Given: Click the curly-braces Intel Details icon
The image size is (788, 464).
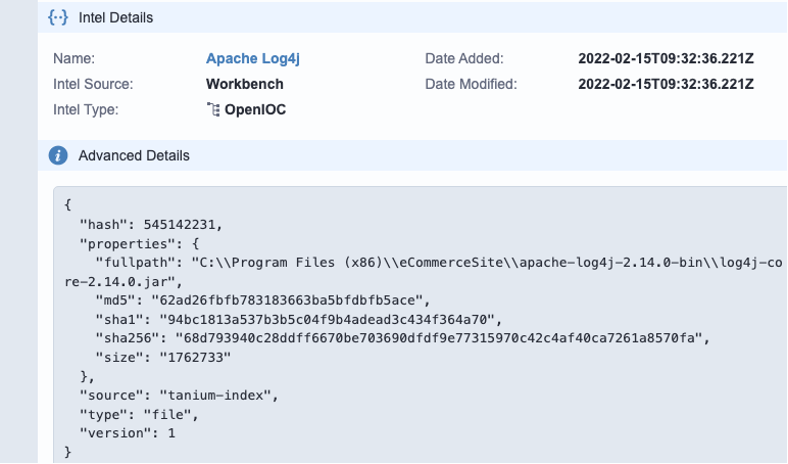Looking at the screenshot, I should click(58, 18).
